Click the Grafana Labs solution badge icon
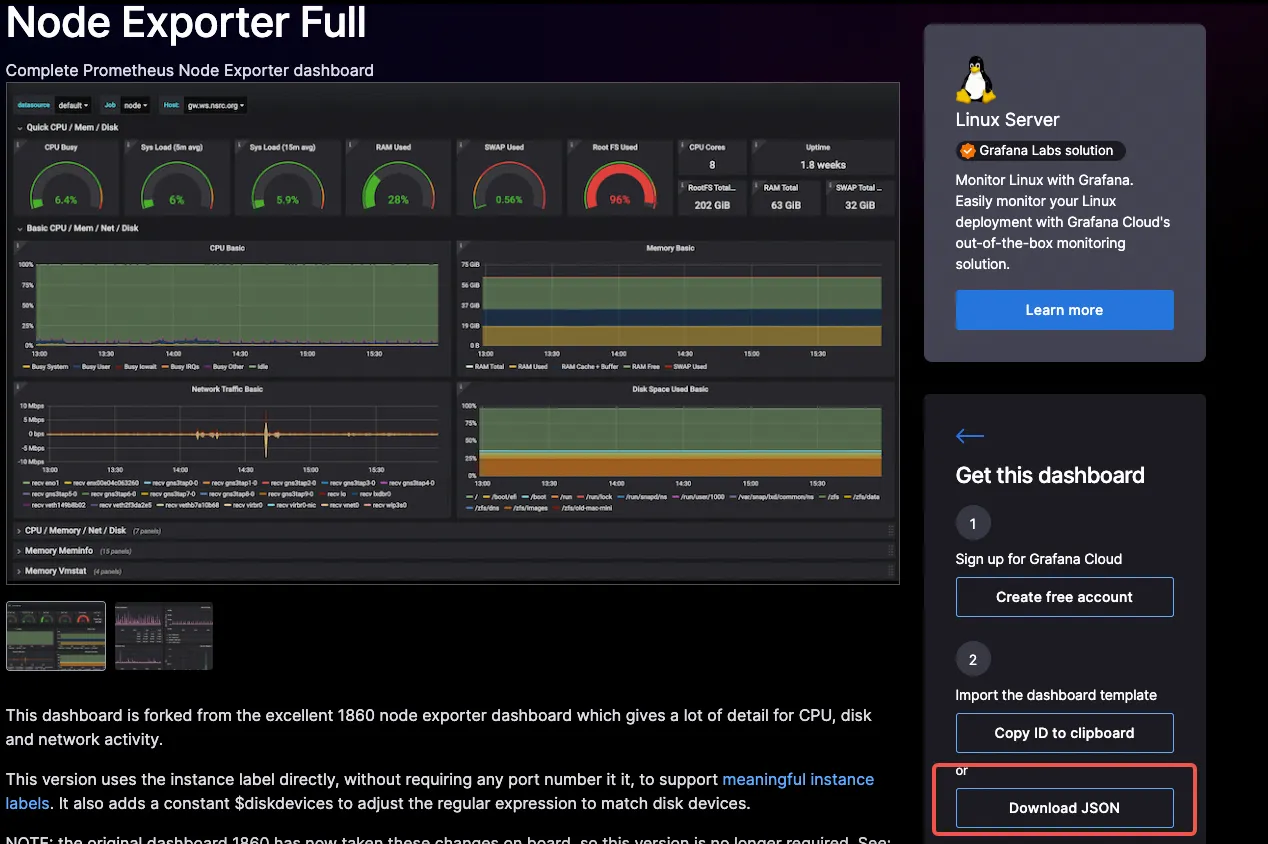 [967, 151]
